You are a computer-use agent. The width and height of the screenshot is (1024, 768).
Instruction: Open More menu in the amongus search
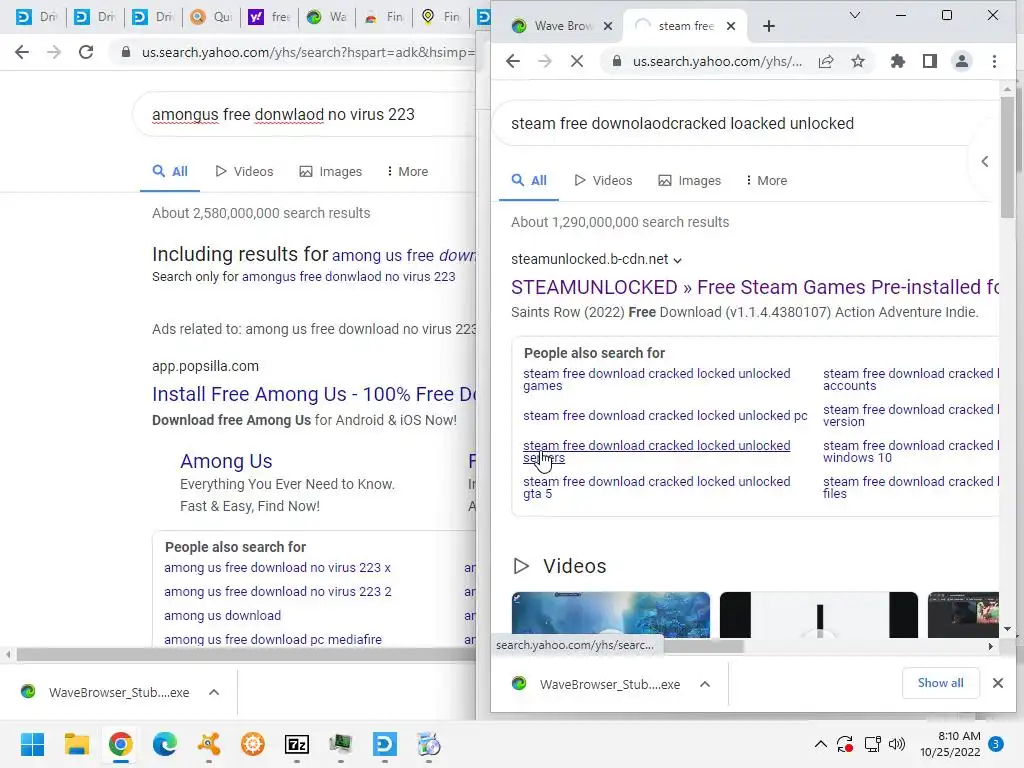408,171
